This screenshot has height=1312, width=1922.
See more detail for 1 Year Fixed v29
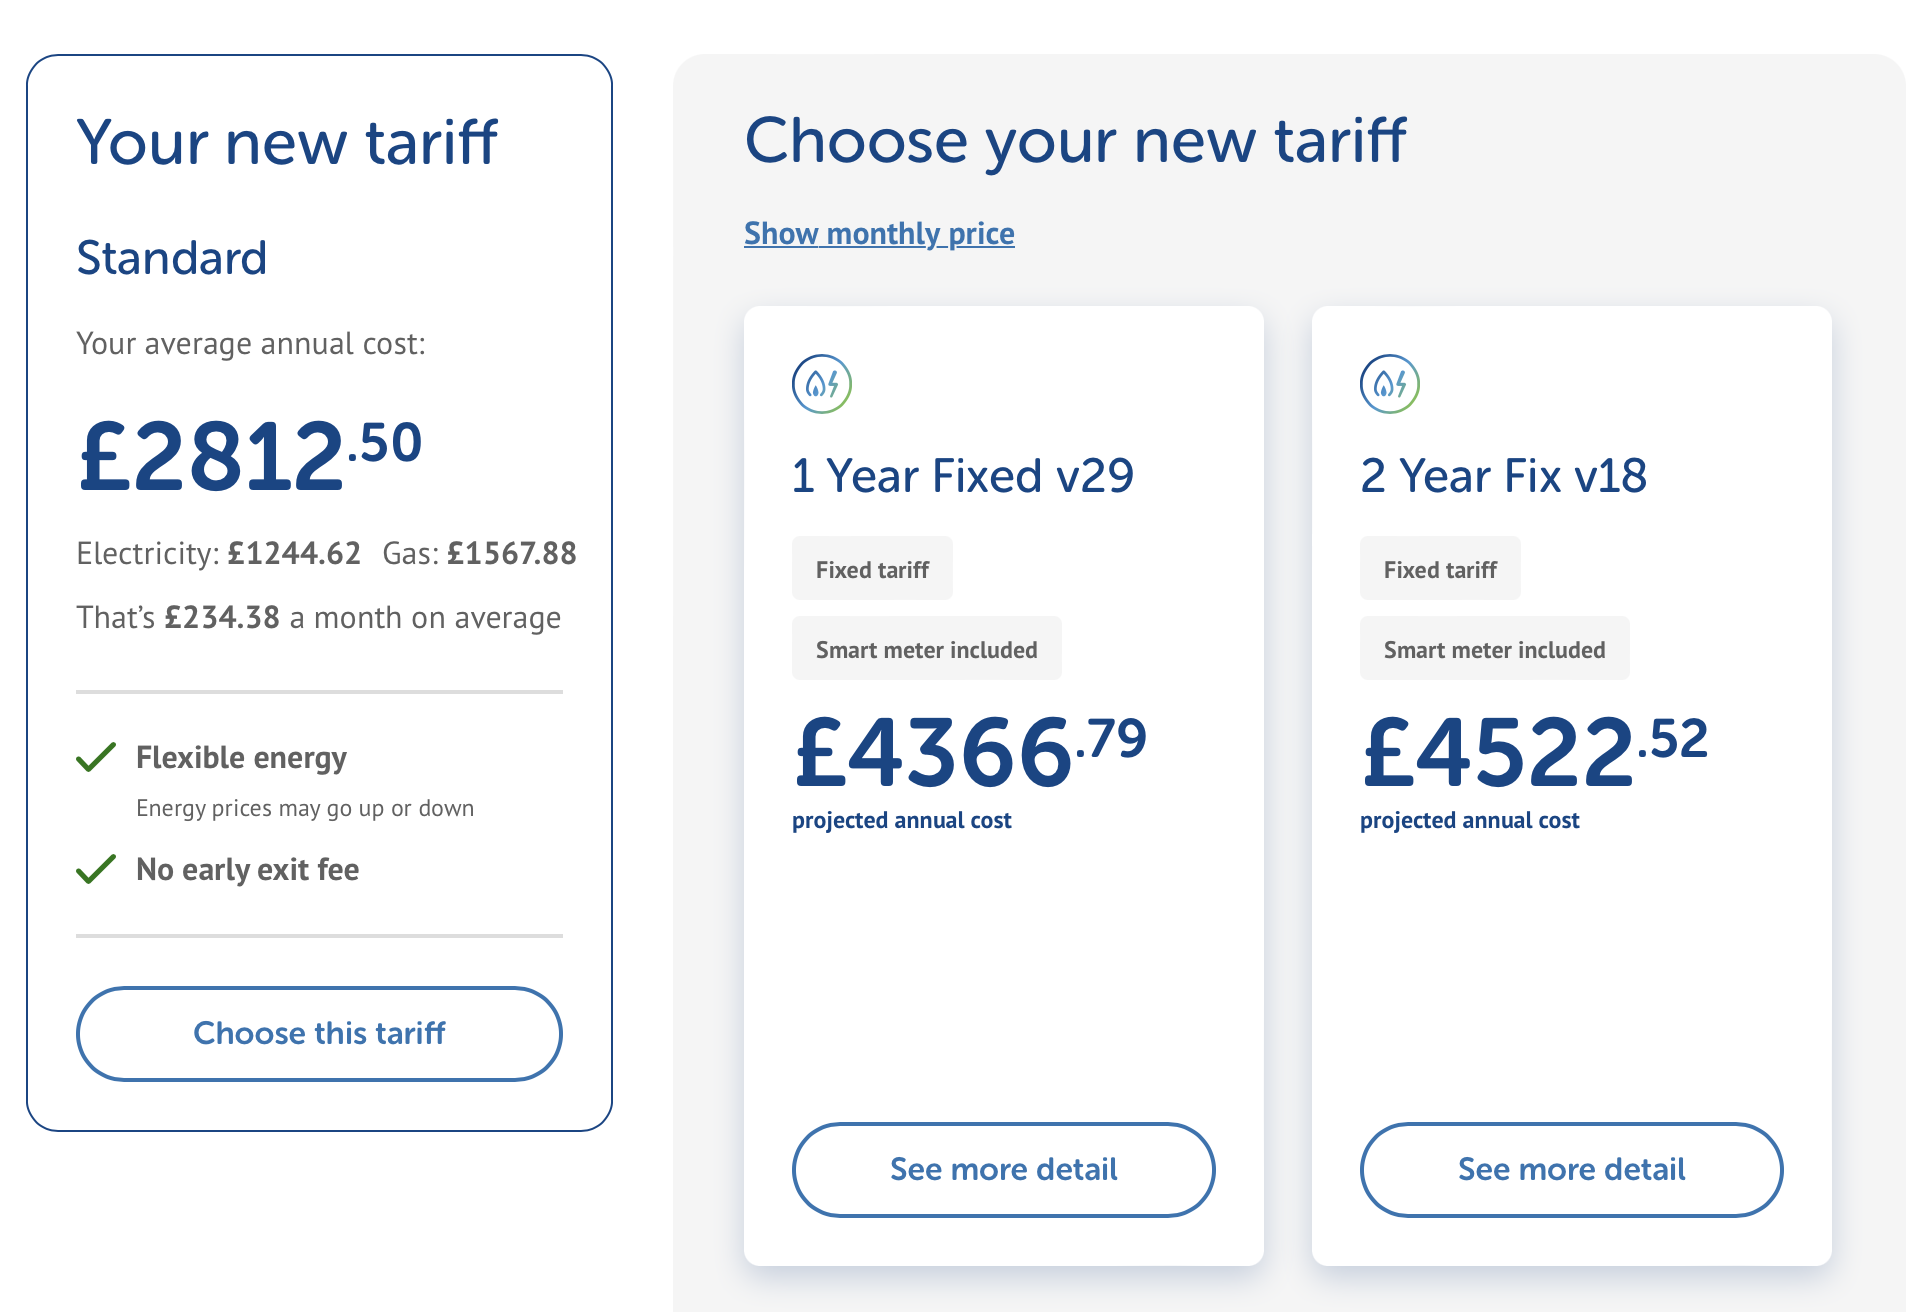1003,1169
